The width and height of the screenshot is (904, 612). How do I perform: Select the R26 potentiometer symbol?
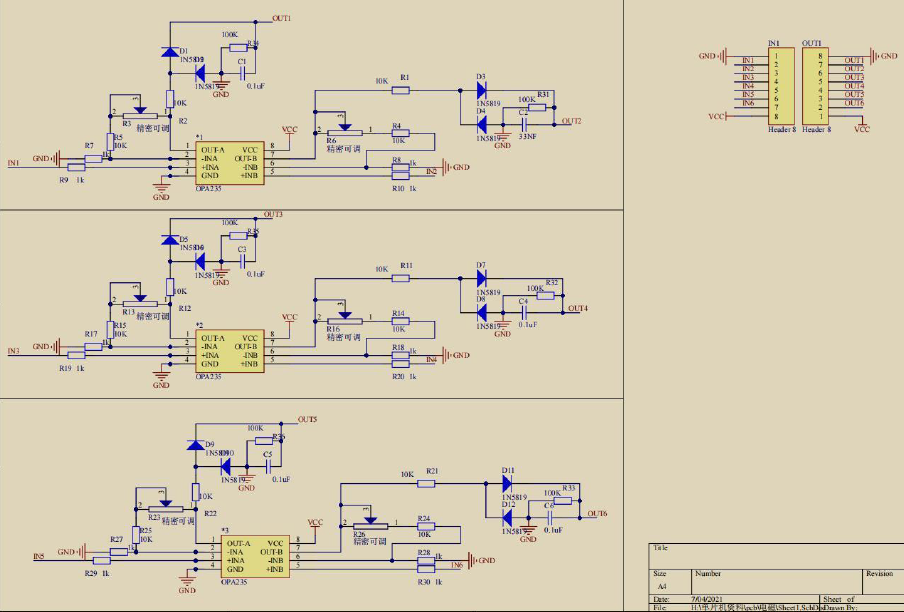click(x=370, y=523)
